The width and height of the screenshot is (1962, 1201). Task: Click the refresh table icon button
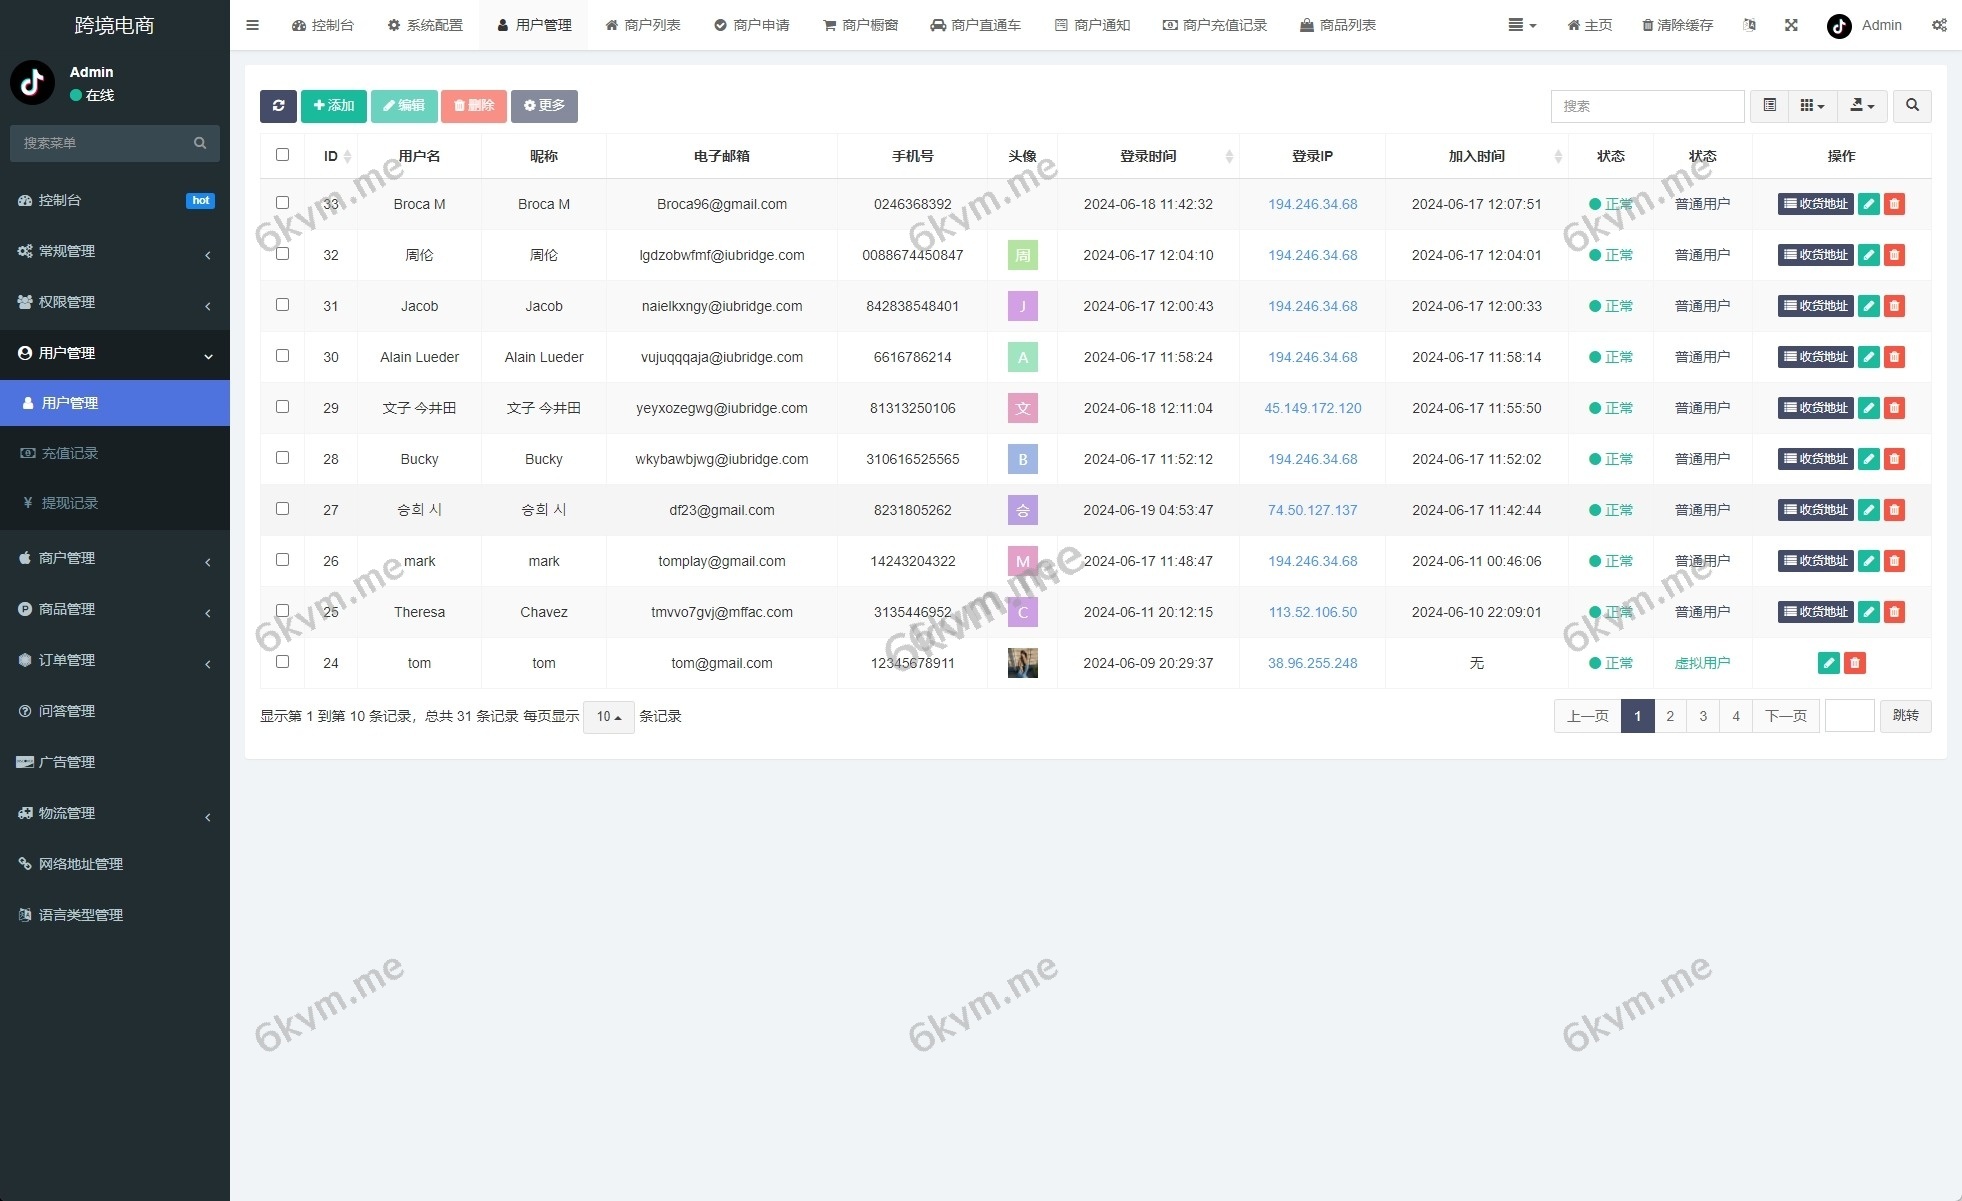pyautogui.click(x=278, y=106)
